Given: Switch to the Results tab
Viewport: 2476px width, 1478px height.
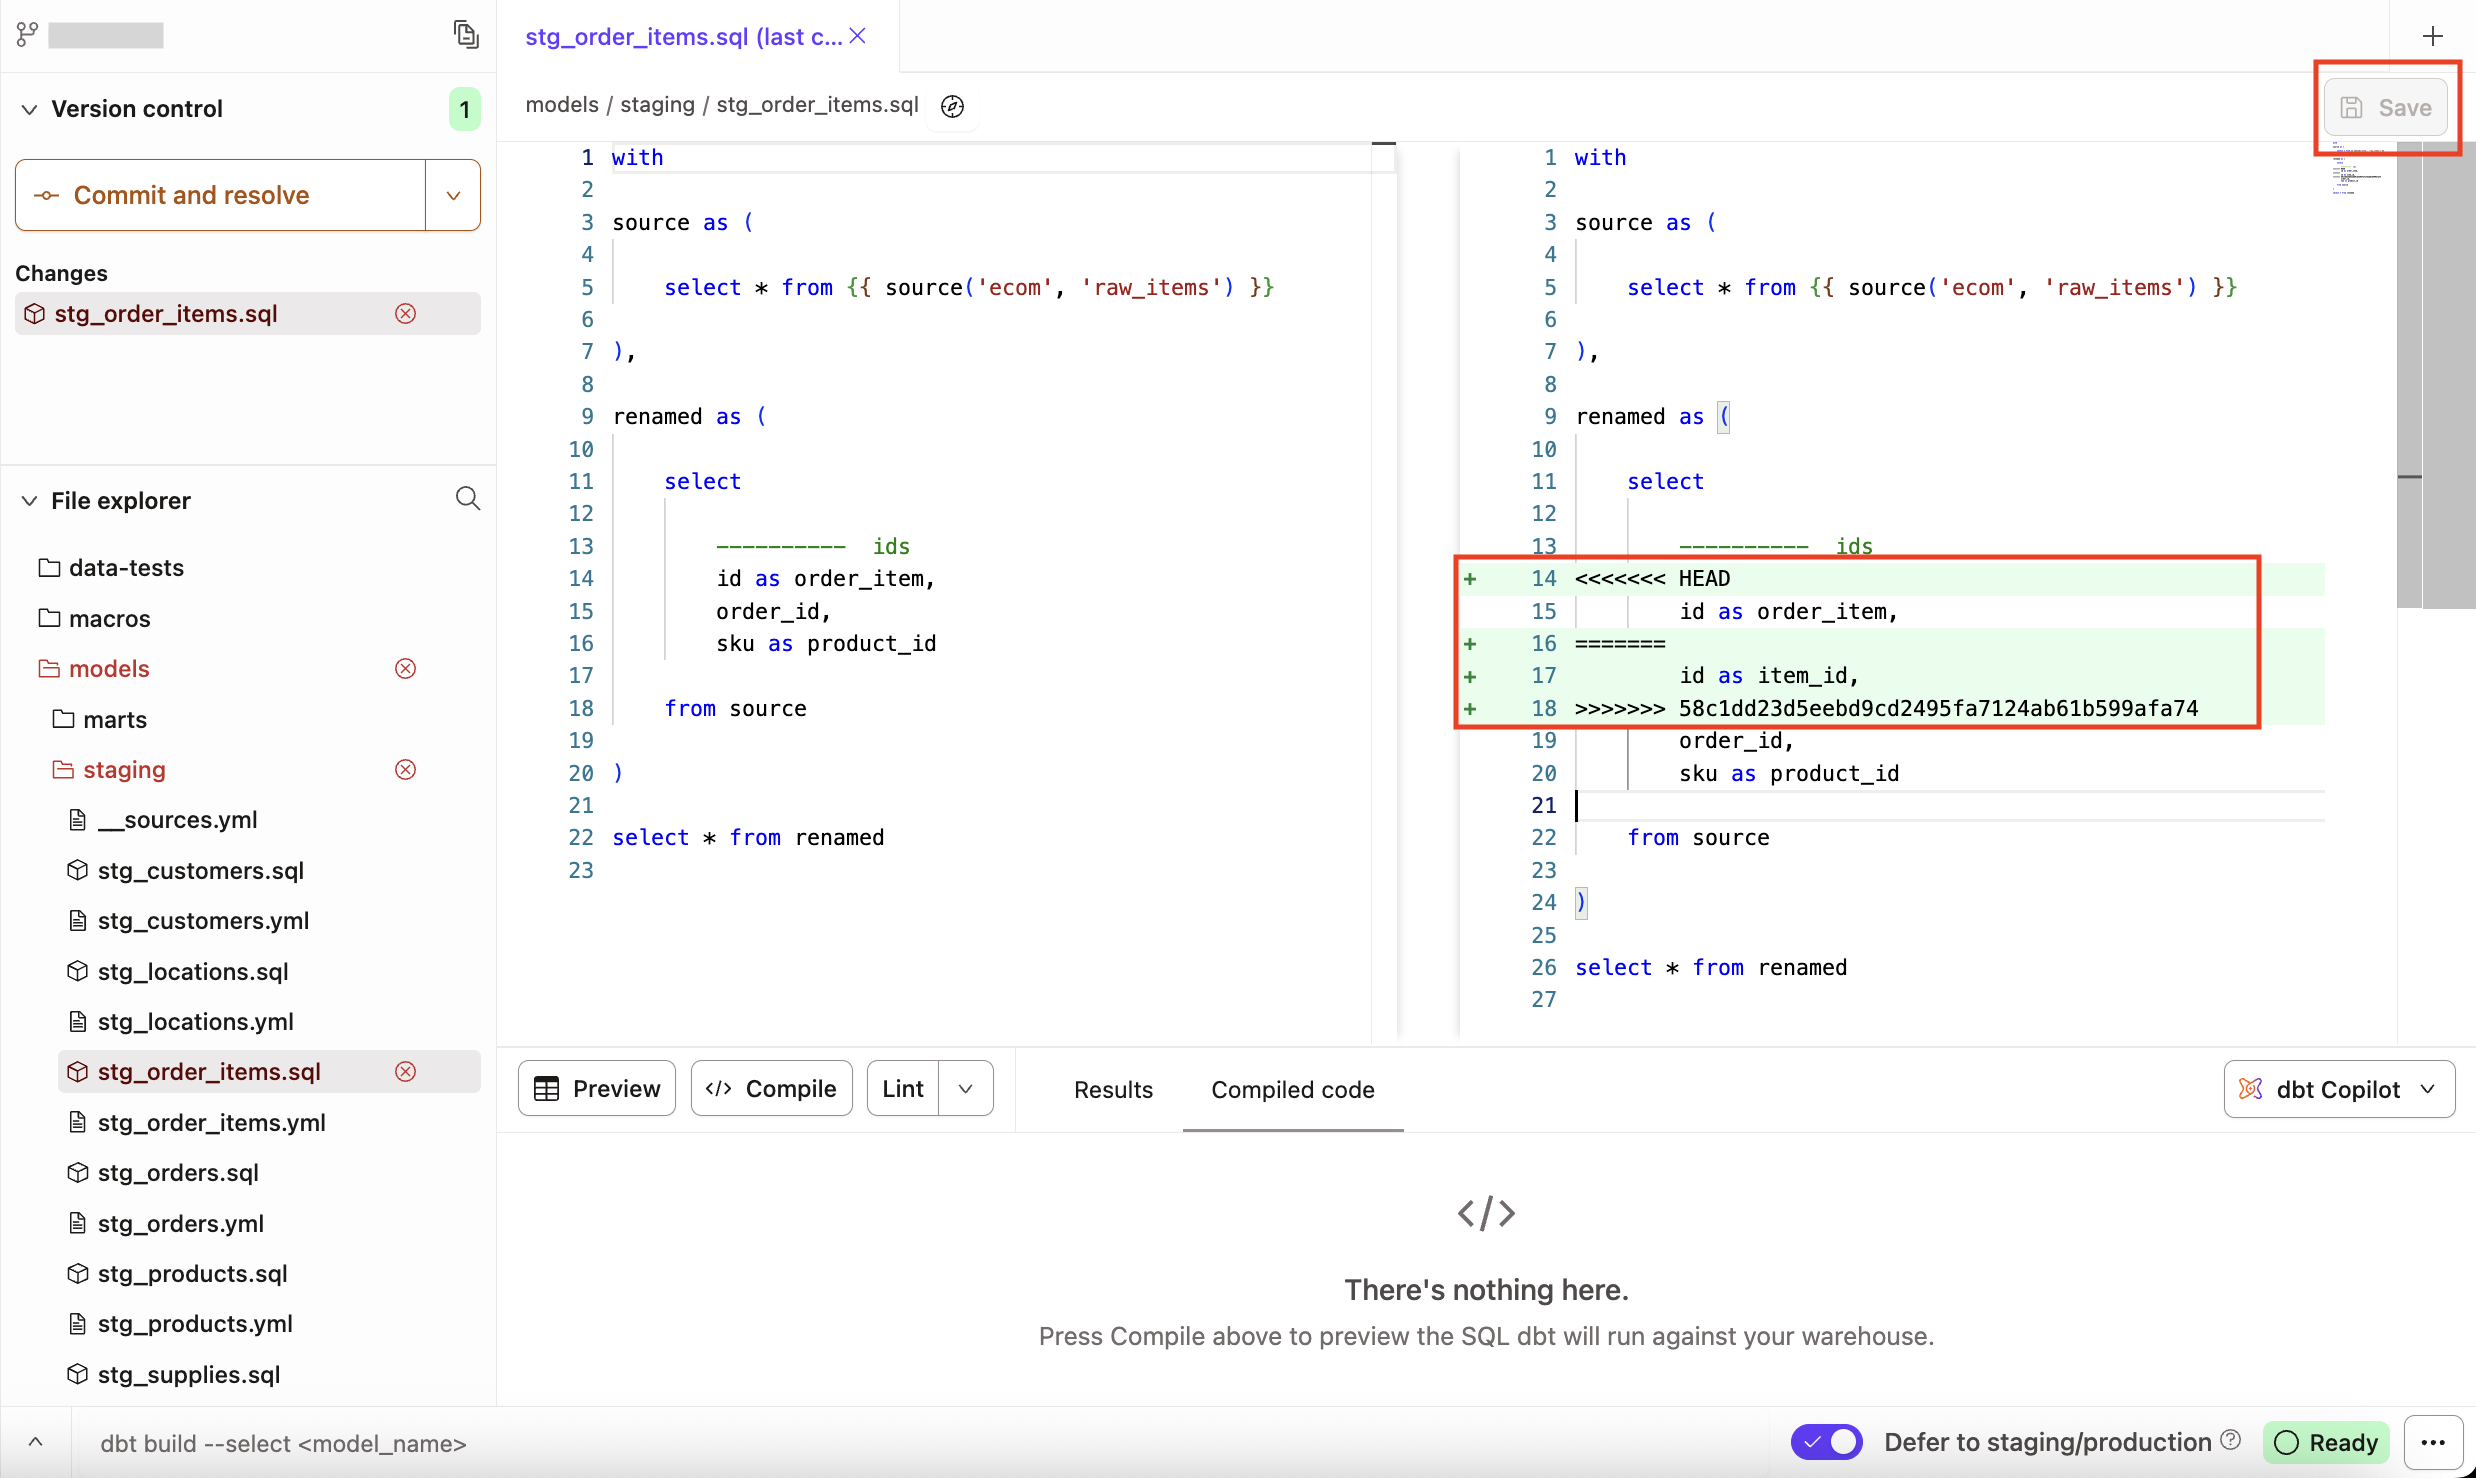Looking at the screenshot, I should point(1113,1089).
